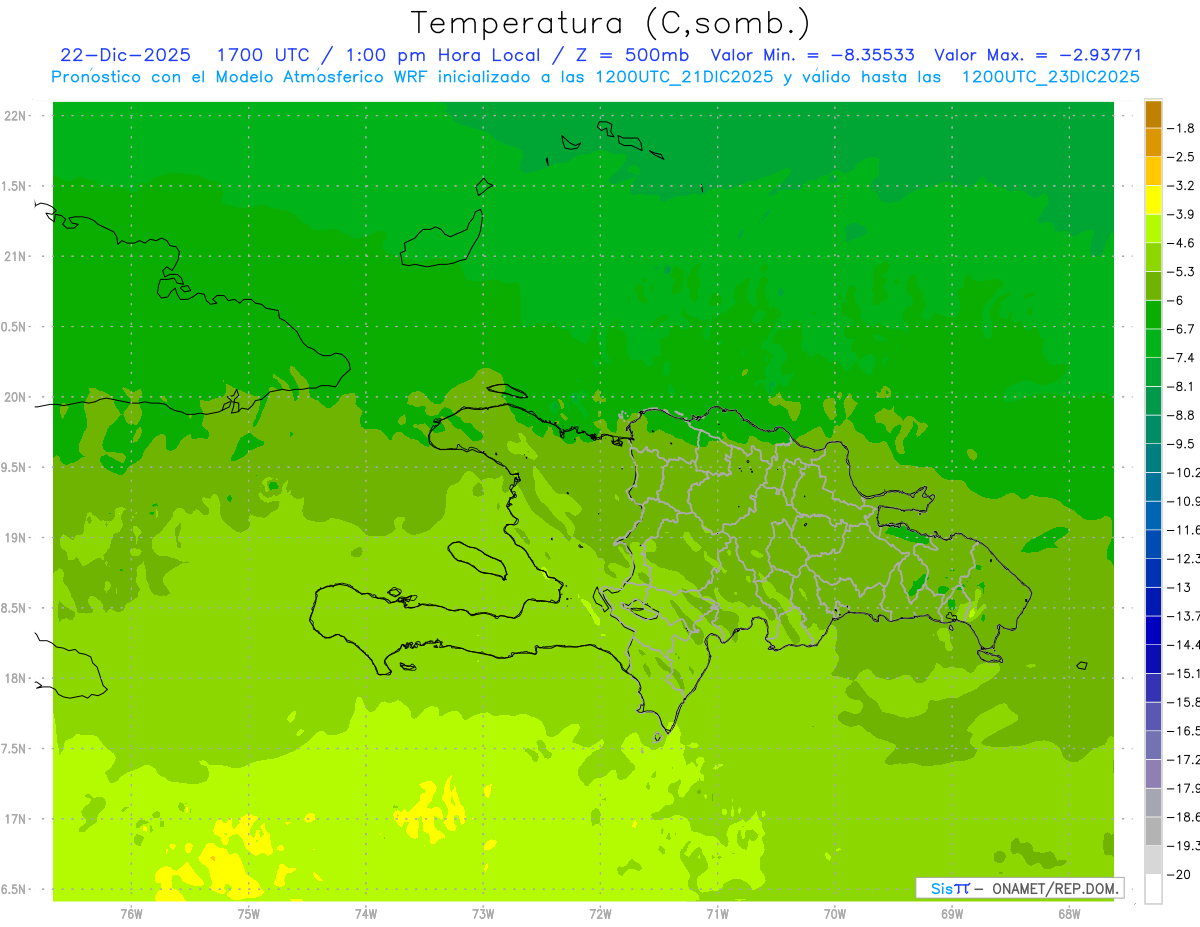Click the "17N" latitude label
Viewport: 1200px width, 927px height.
[15, 819]
